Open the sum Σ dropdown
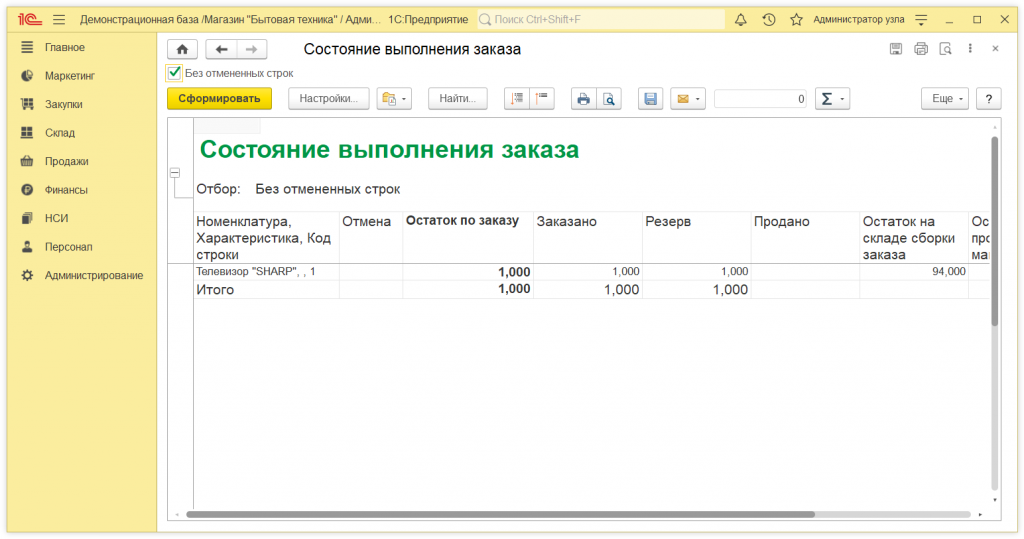The width and height of the screenshot is (1024, 539). pos(832,99)
